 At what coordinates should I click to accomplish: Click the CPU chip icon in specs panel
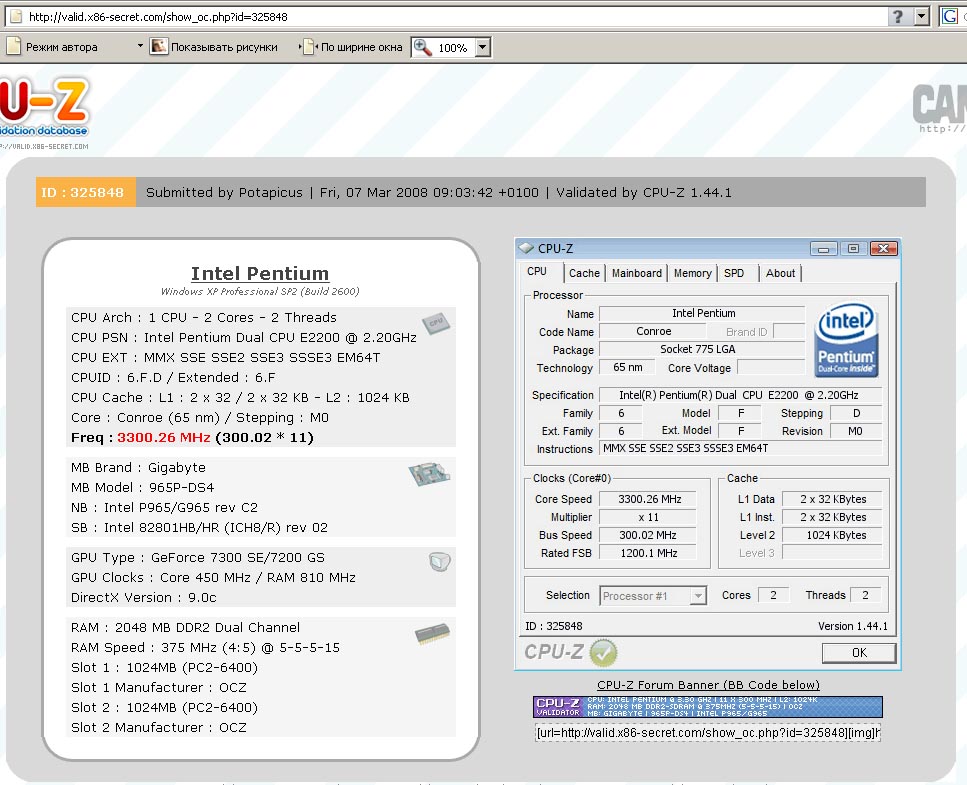tap(436, 323)
